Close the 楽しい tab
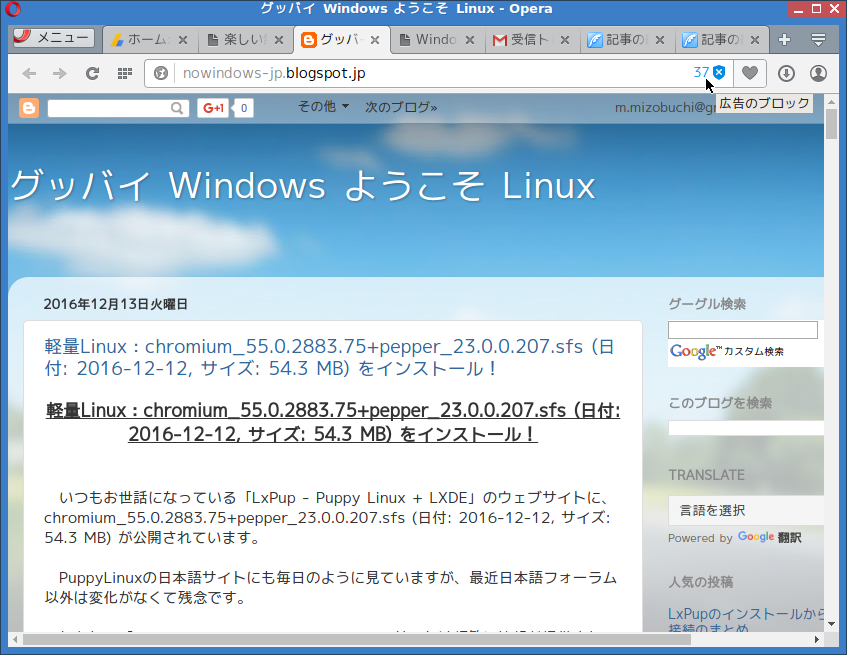This screenshot has height=655, width=847. (x=279, y=40)
